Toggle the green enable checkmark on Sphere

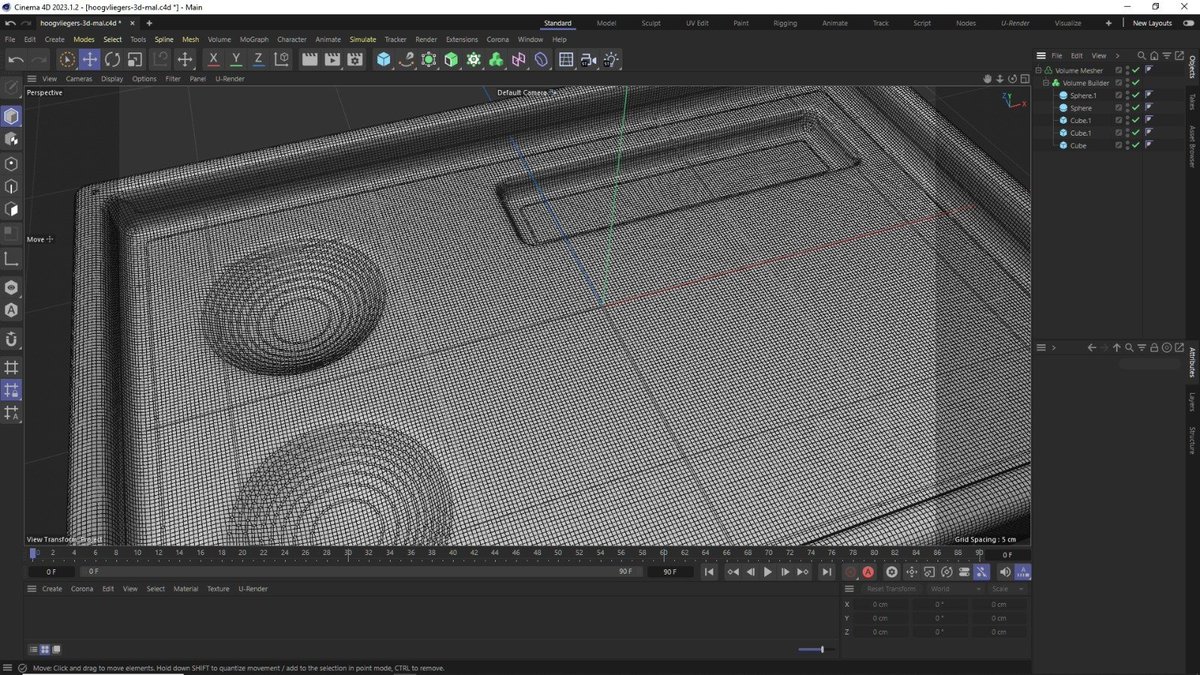click(1135, 107)
